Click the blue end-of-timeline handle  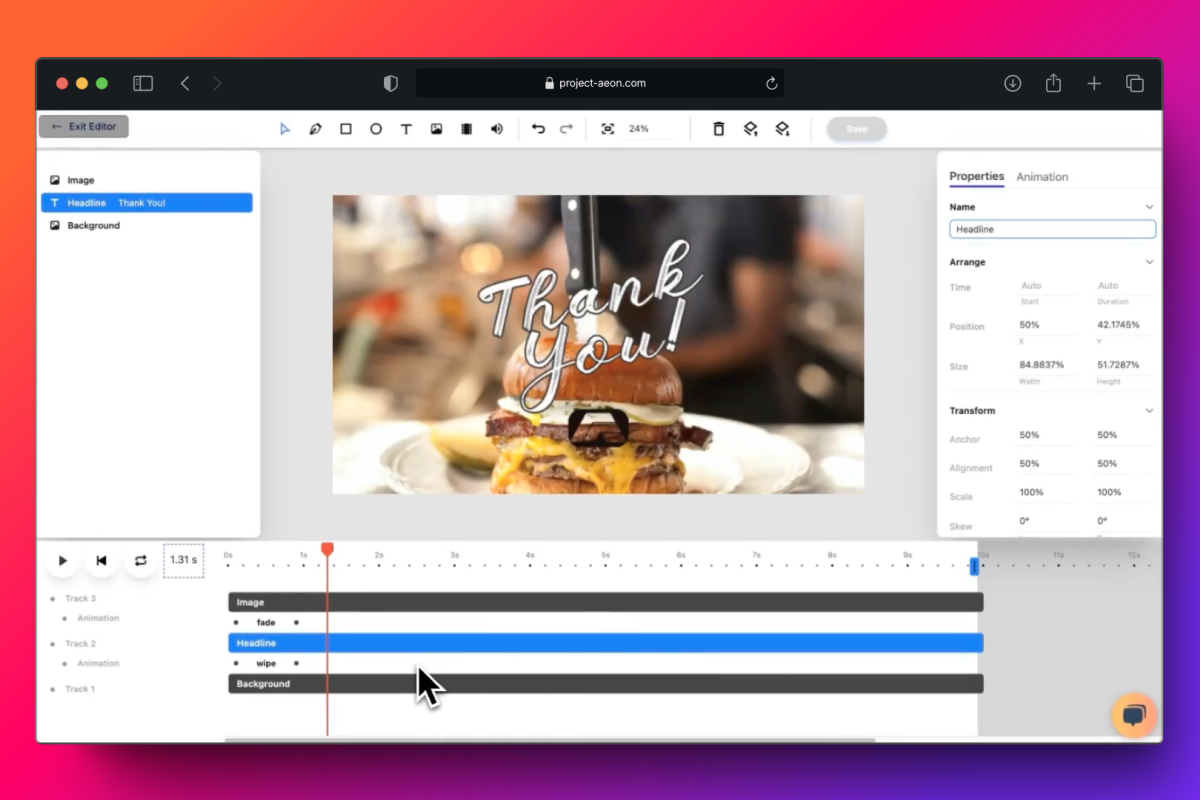(x=974, y=566)
